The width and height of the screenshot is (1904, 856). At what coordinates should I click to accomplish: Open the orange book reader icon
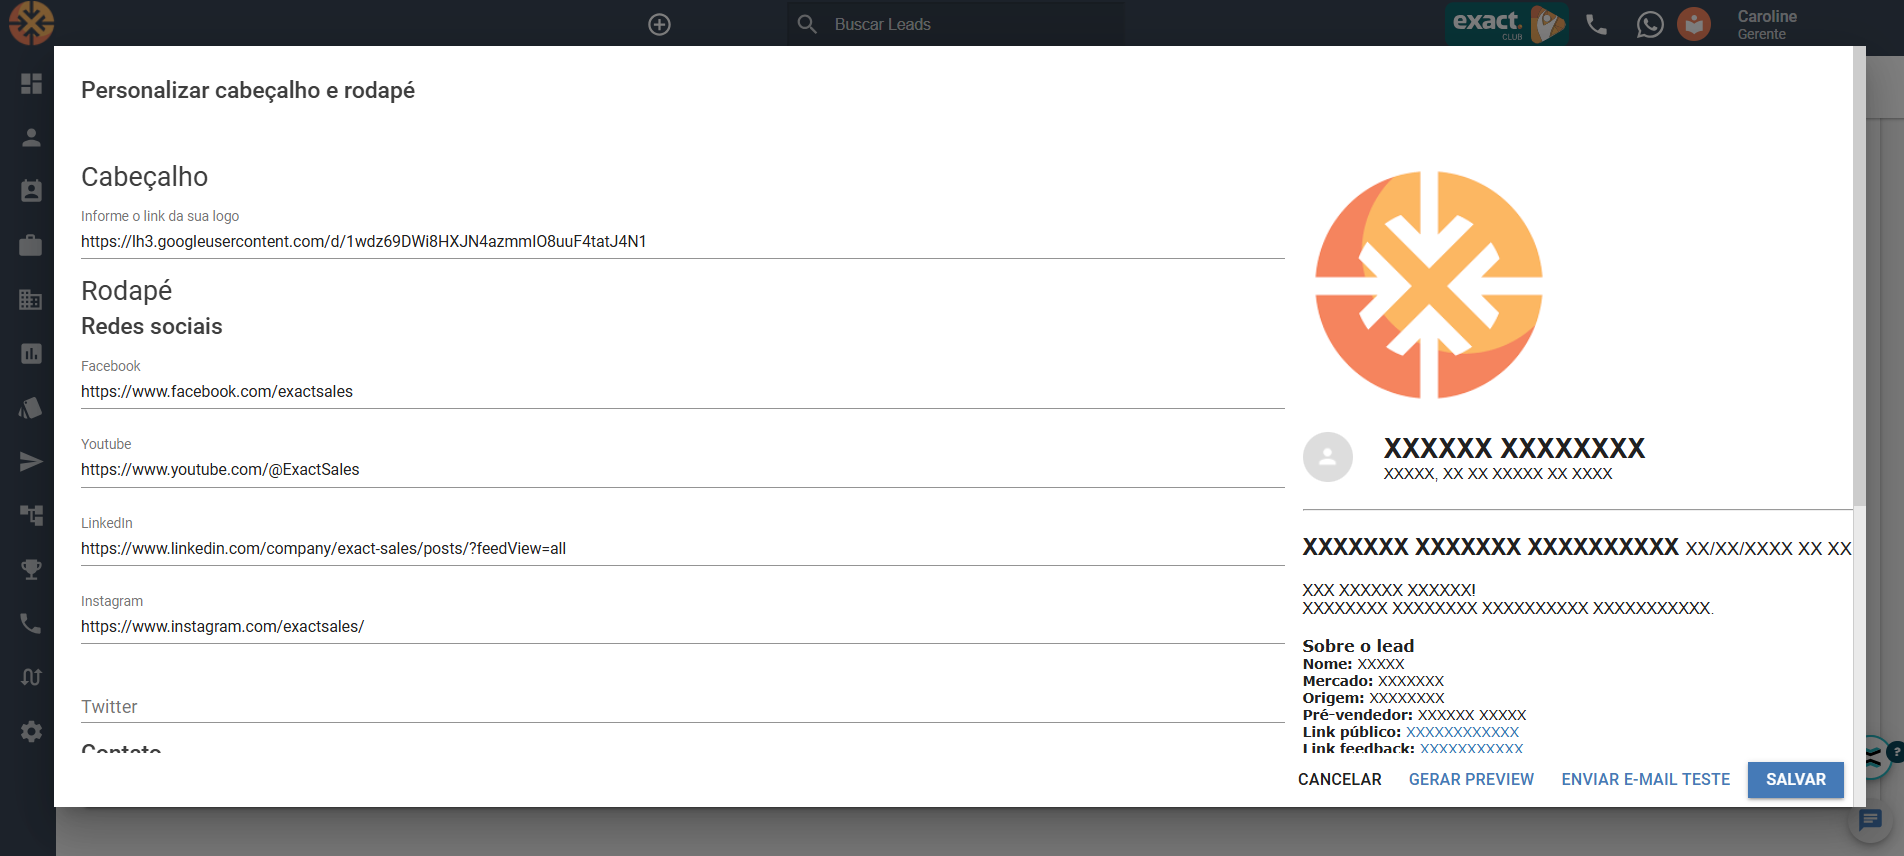[x=1694, y=24]
